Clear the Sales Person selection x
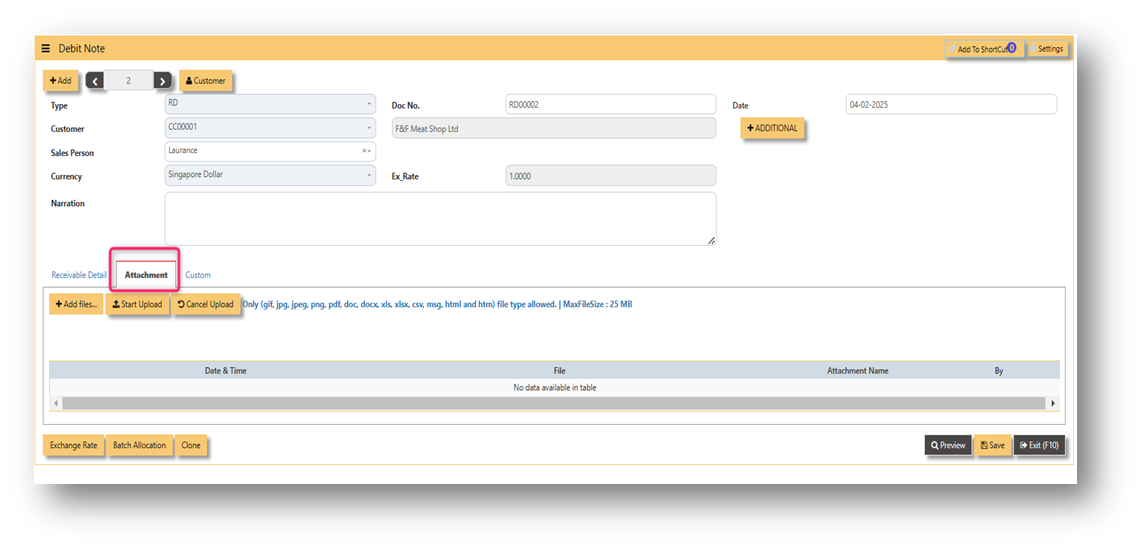The width and height of the screenshot is (1143, 550). click(364, 151)
